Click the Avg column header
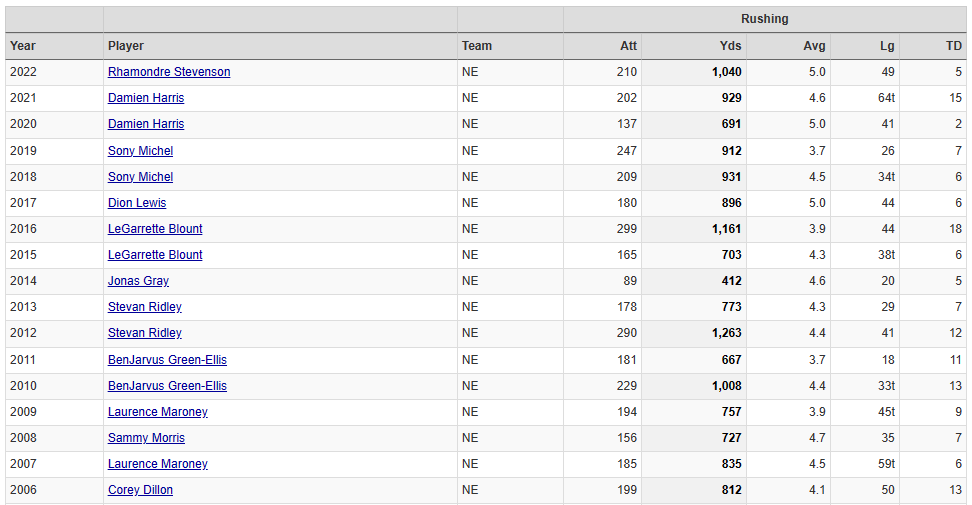This screenshot has width=972, height=505. pyautogui.click(x=814, y=46)
